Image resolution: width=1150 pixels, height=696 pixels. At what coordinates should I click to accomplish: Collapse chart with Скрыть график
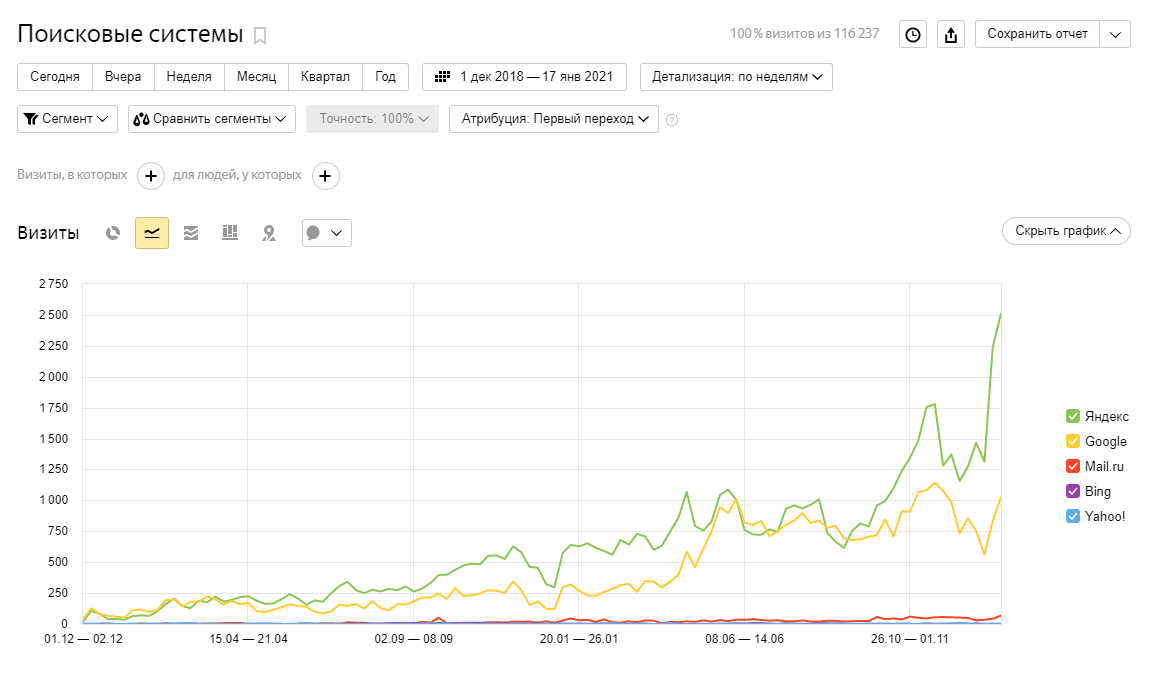pos(1066,231)
